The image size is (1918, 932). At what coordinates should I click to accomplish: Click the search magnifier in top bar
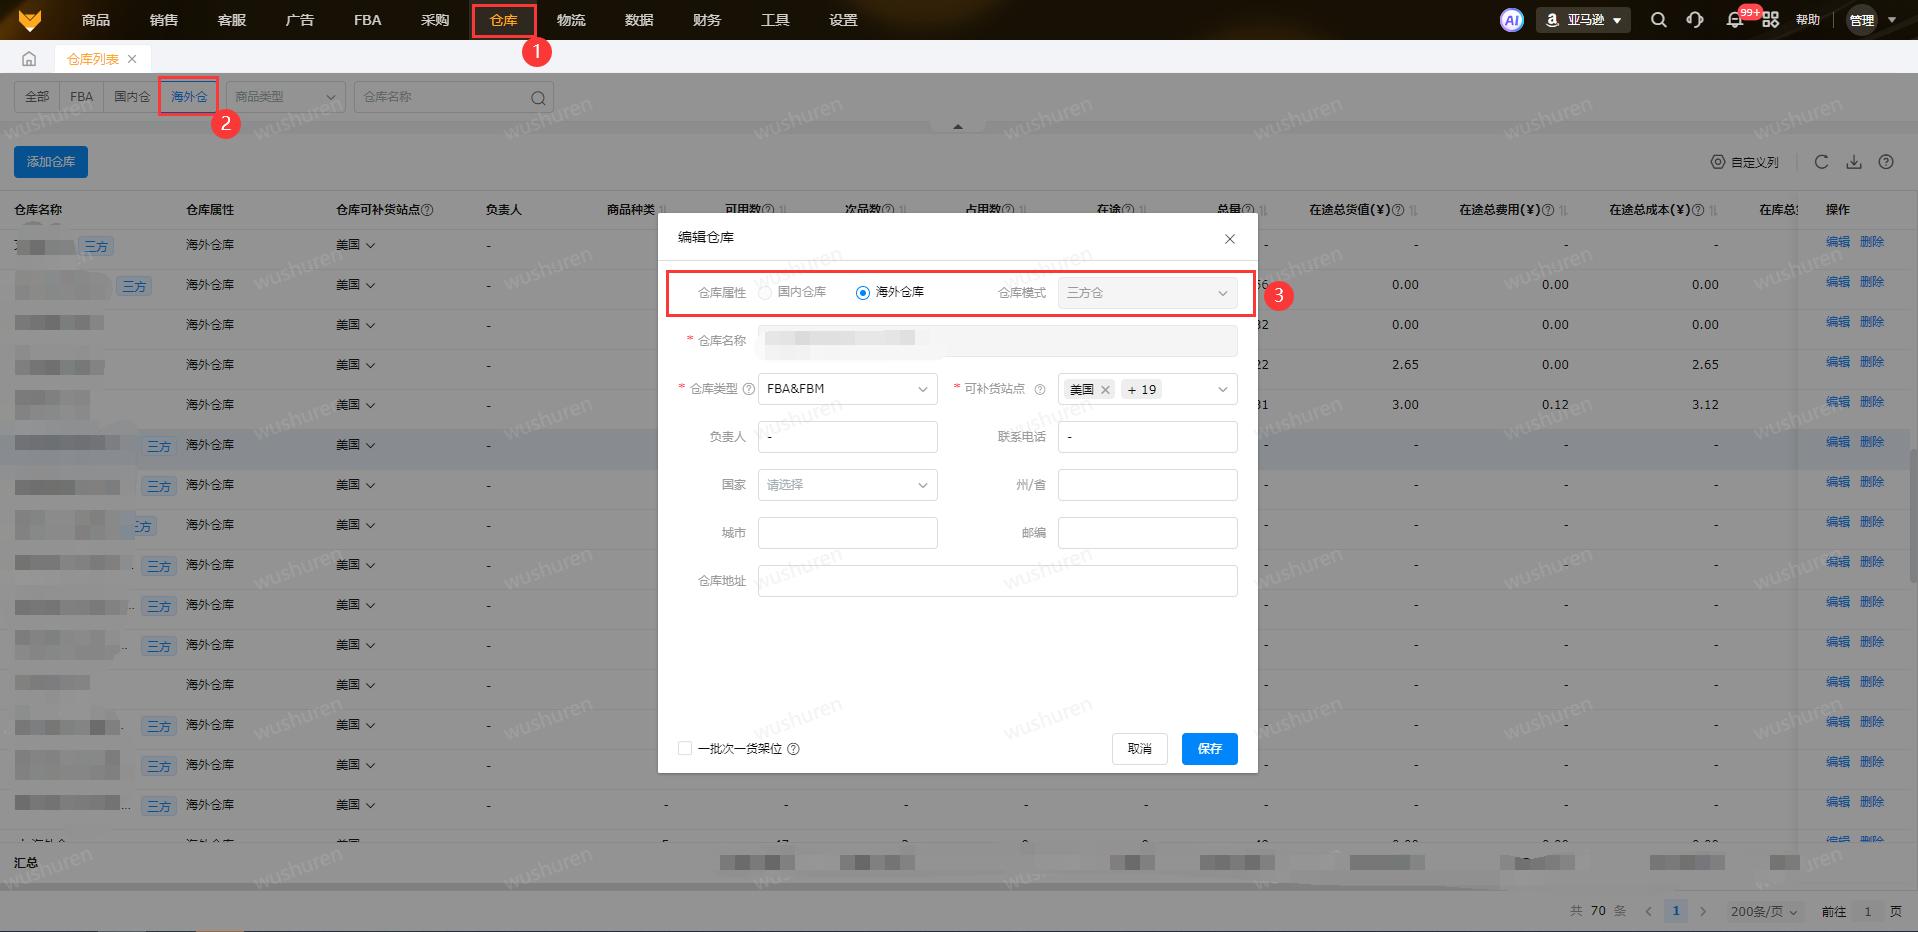click(x=1658, y=20)
